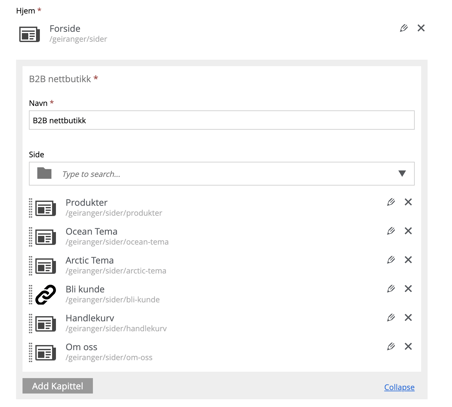
Task: Click the Side 'Type to search' field
Action: 227,174
